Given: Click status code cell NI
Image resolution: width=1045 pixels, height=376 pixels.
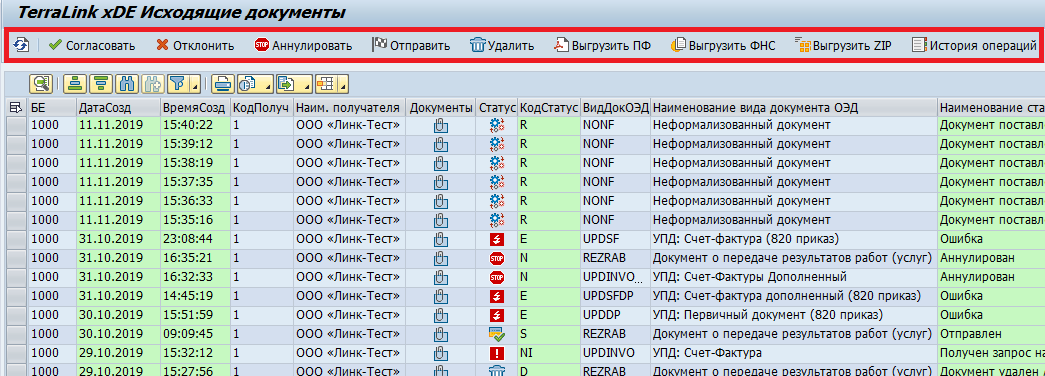Looking at the screenshot, I should (x=548, y=353).
